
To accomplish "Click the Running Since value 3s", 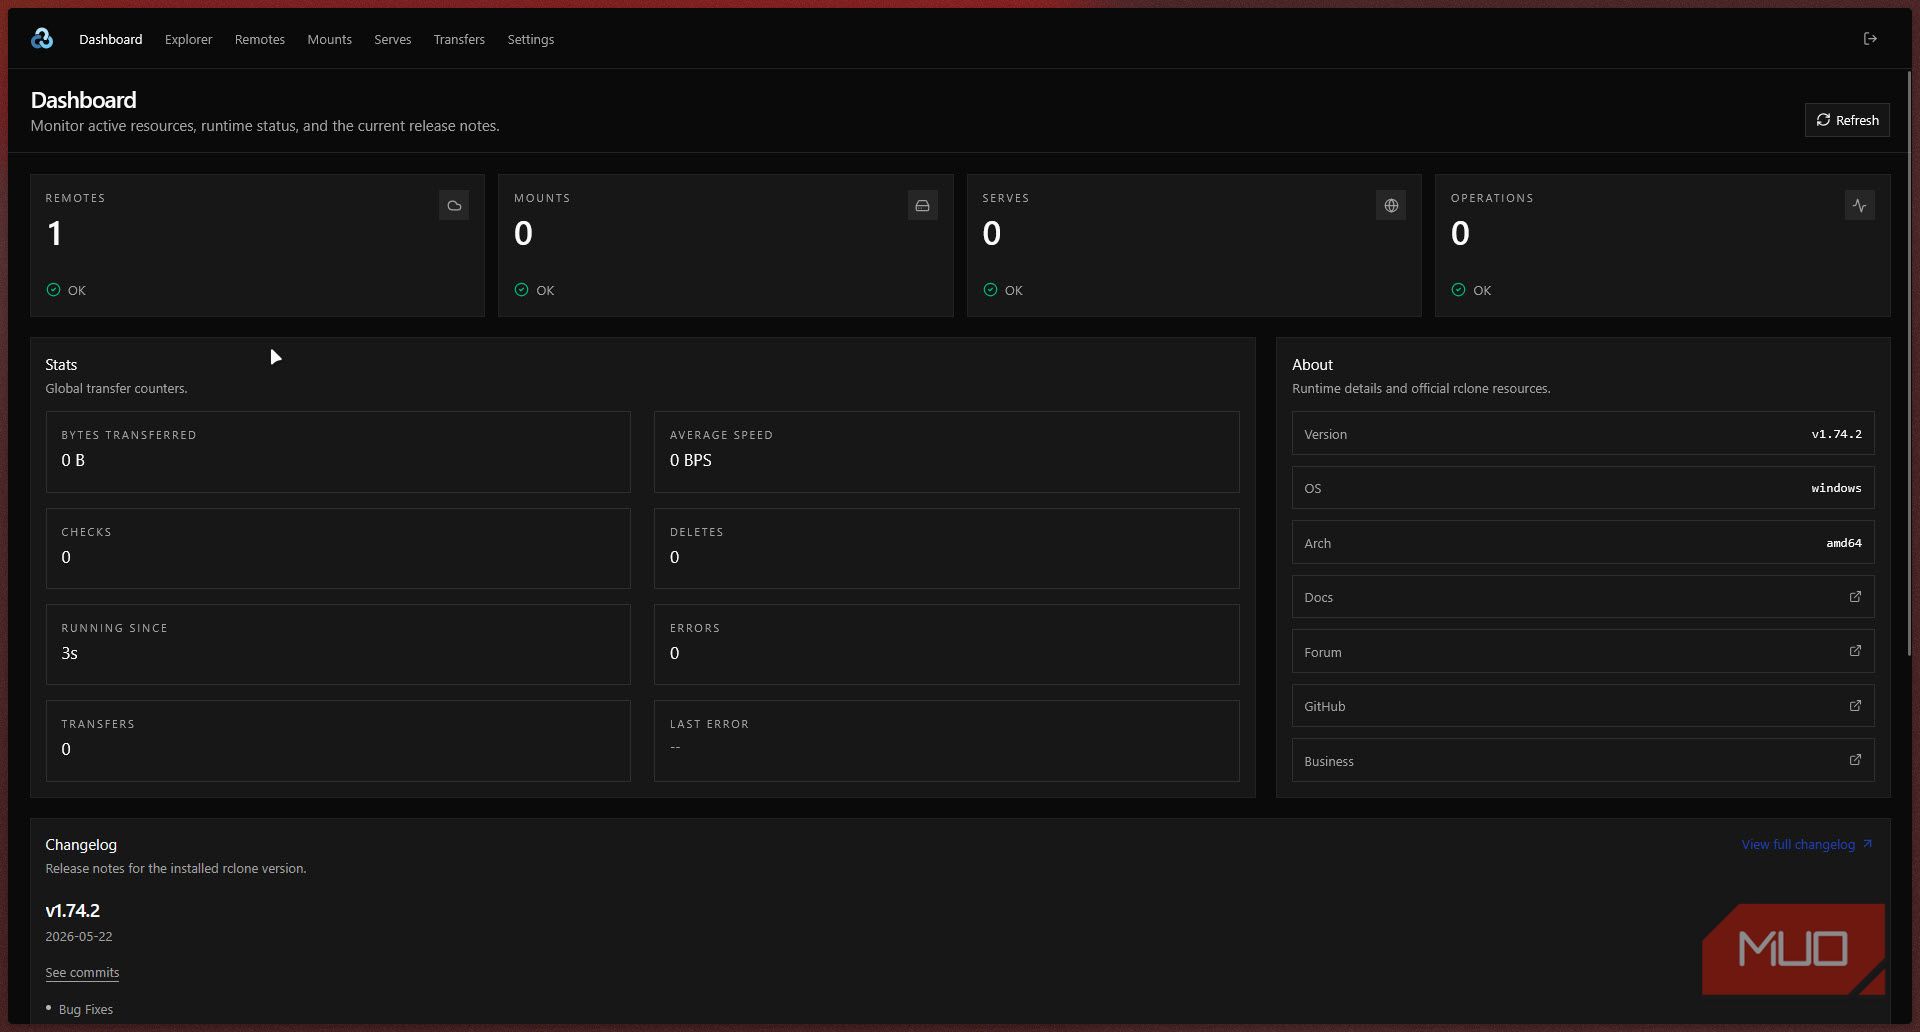I will pos(69,653).
